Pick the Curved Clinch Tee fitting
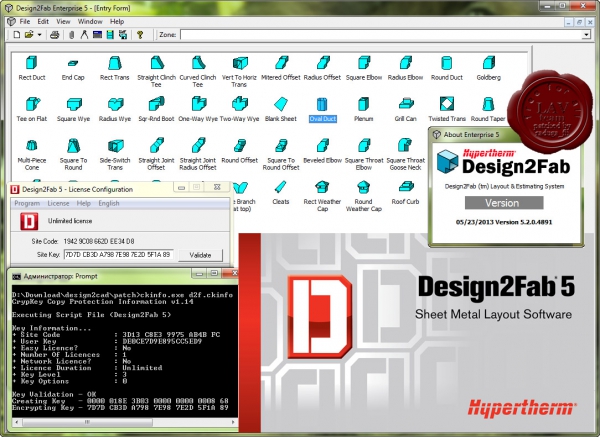 pos(198,63)
